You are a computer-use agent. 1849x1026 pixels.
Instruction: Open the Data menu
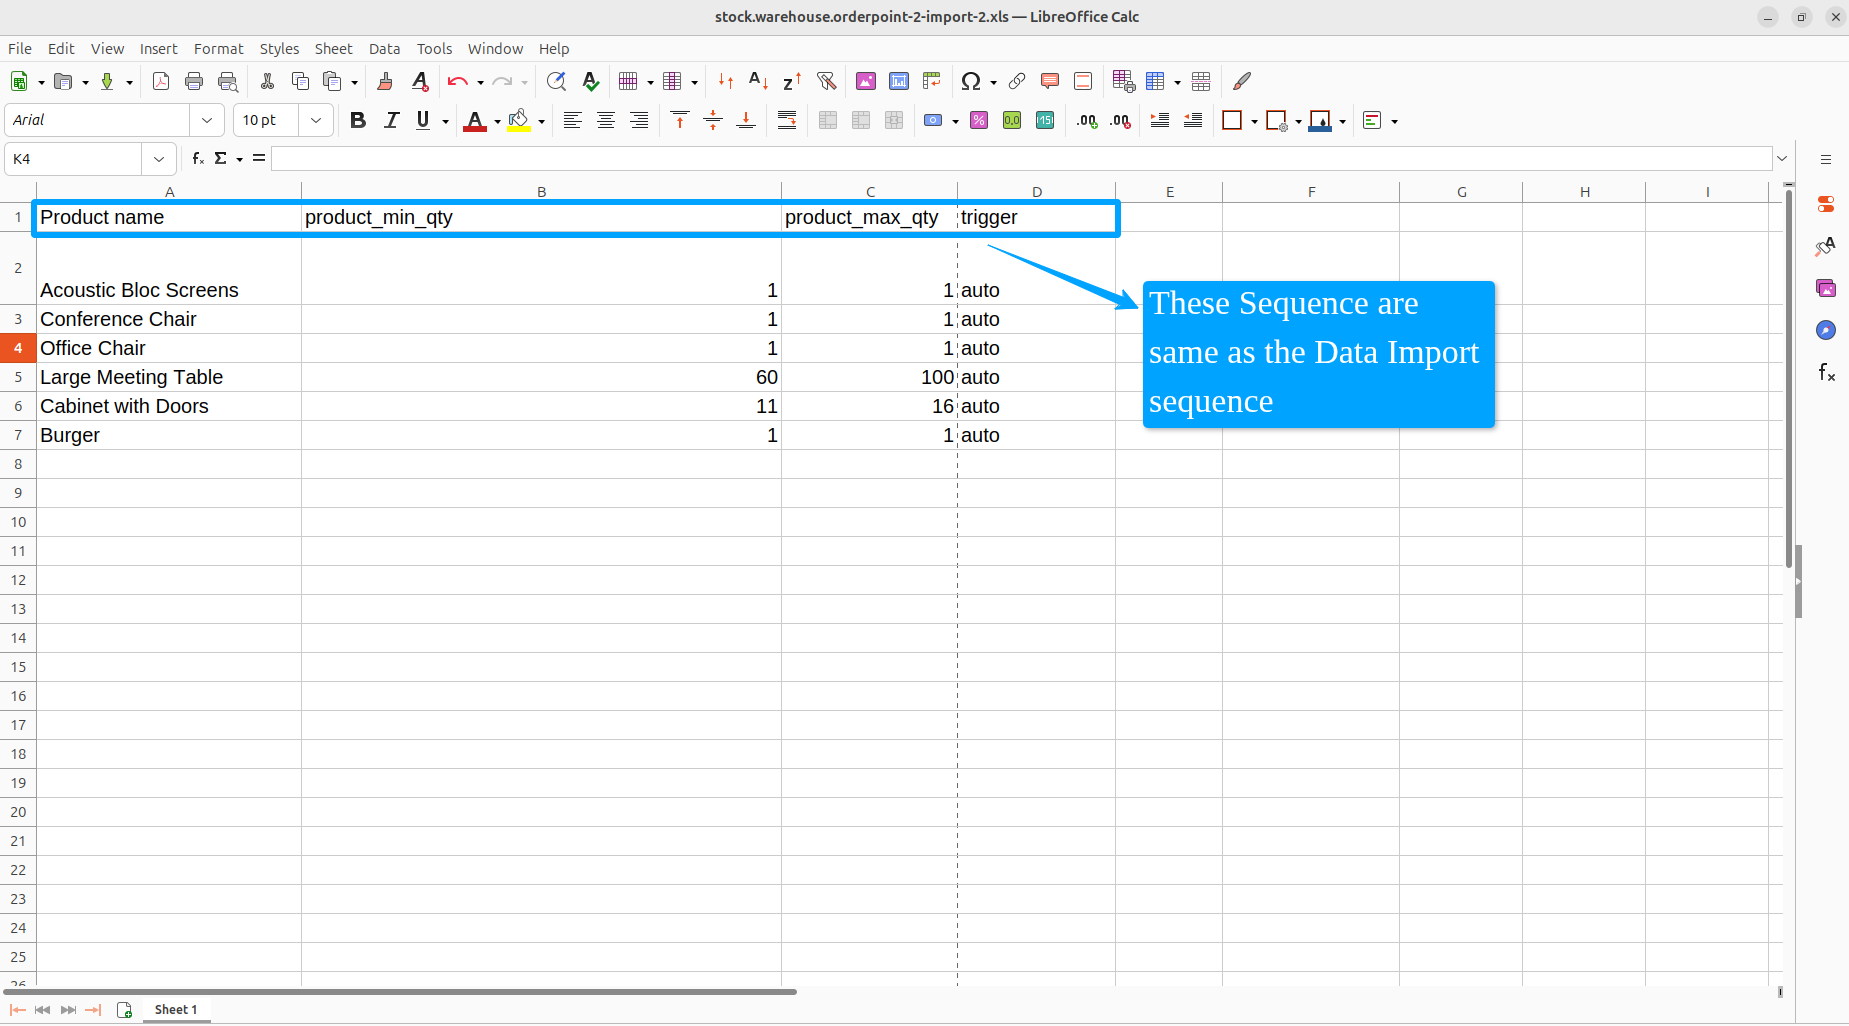coord(385,49)
